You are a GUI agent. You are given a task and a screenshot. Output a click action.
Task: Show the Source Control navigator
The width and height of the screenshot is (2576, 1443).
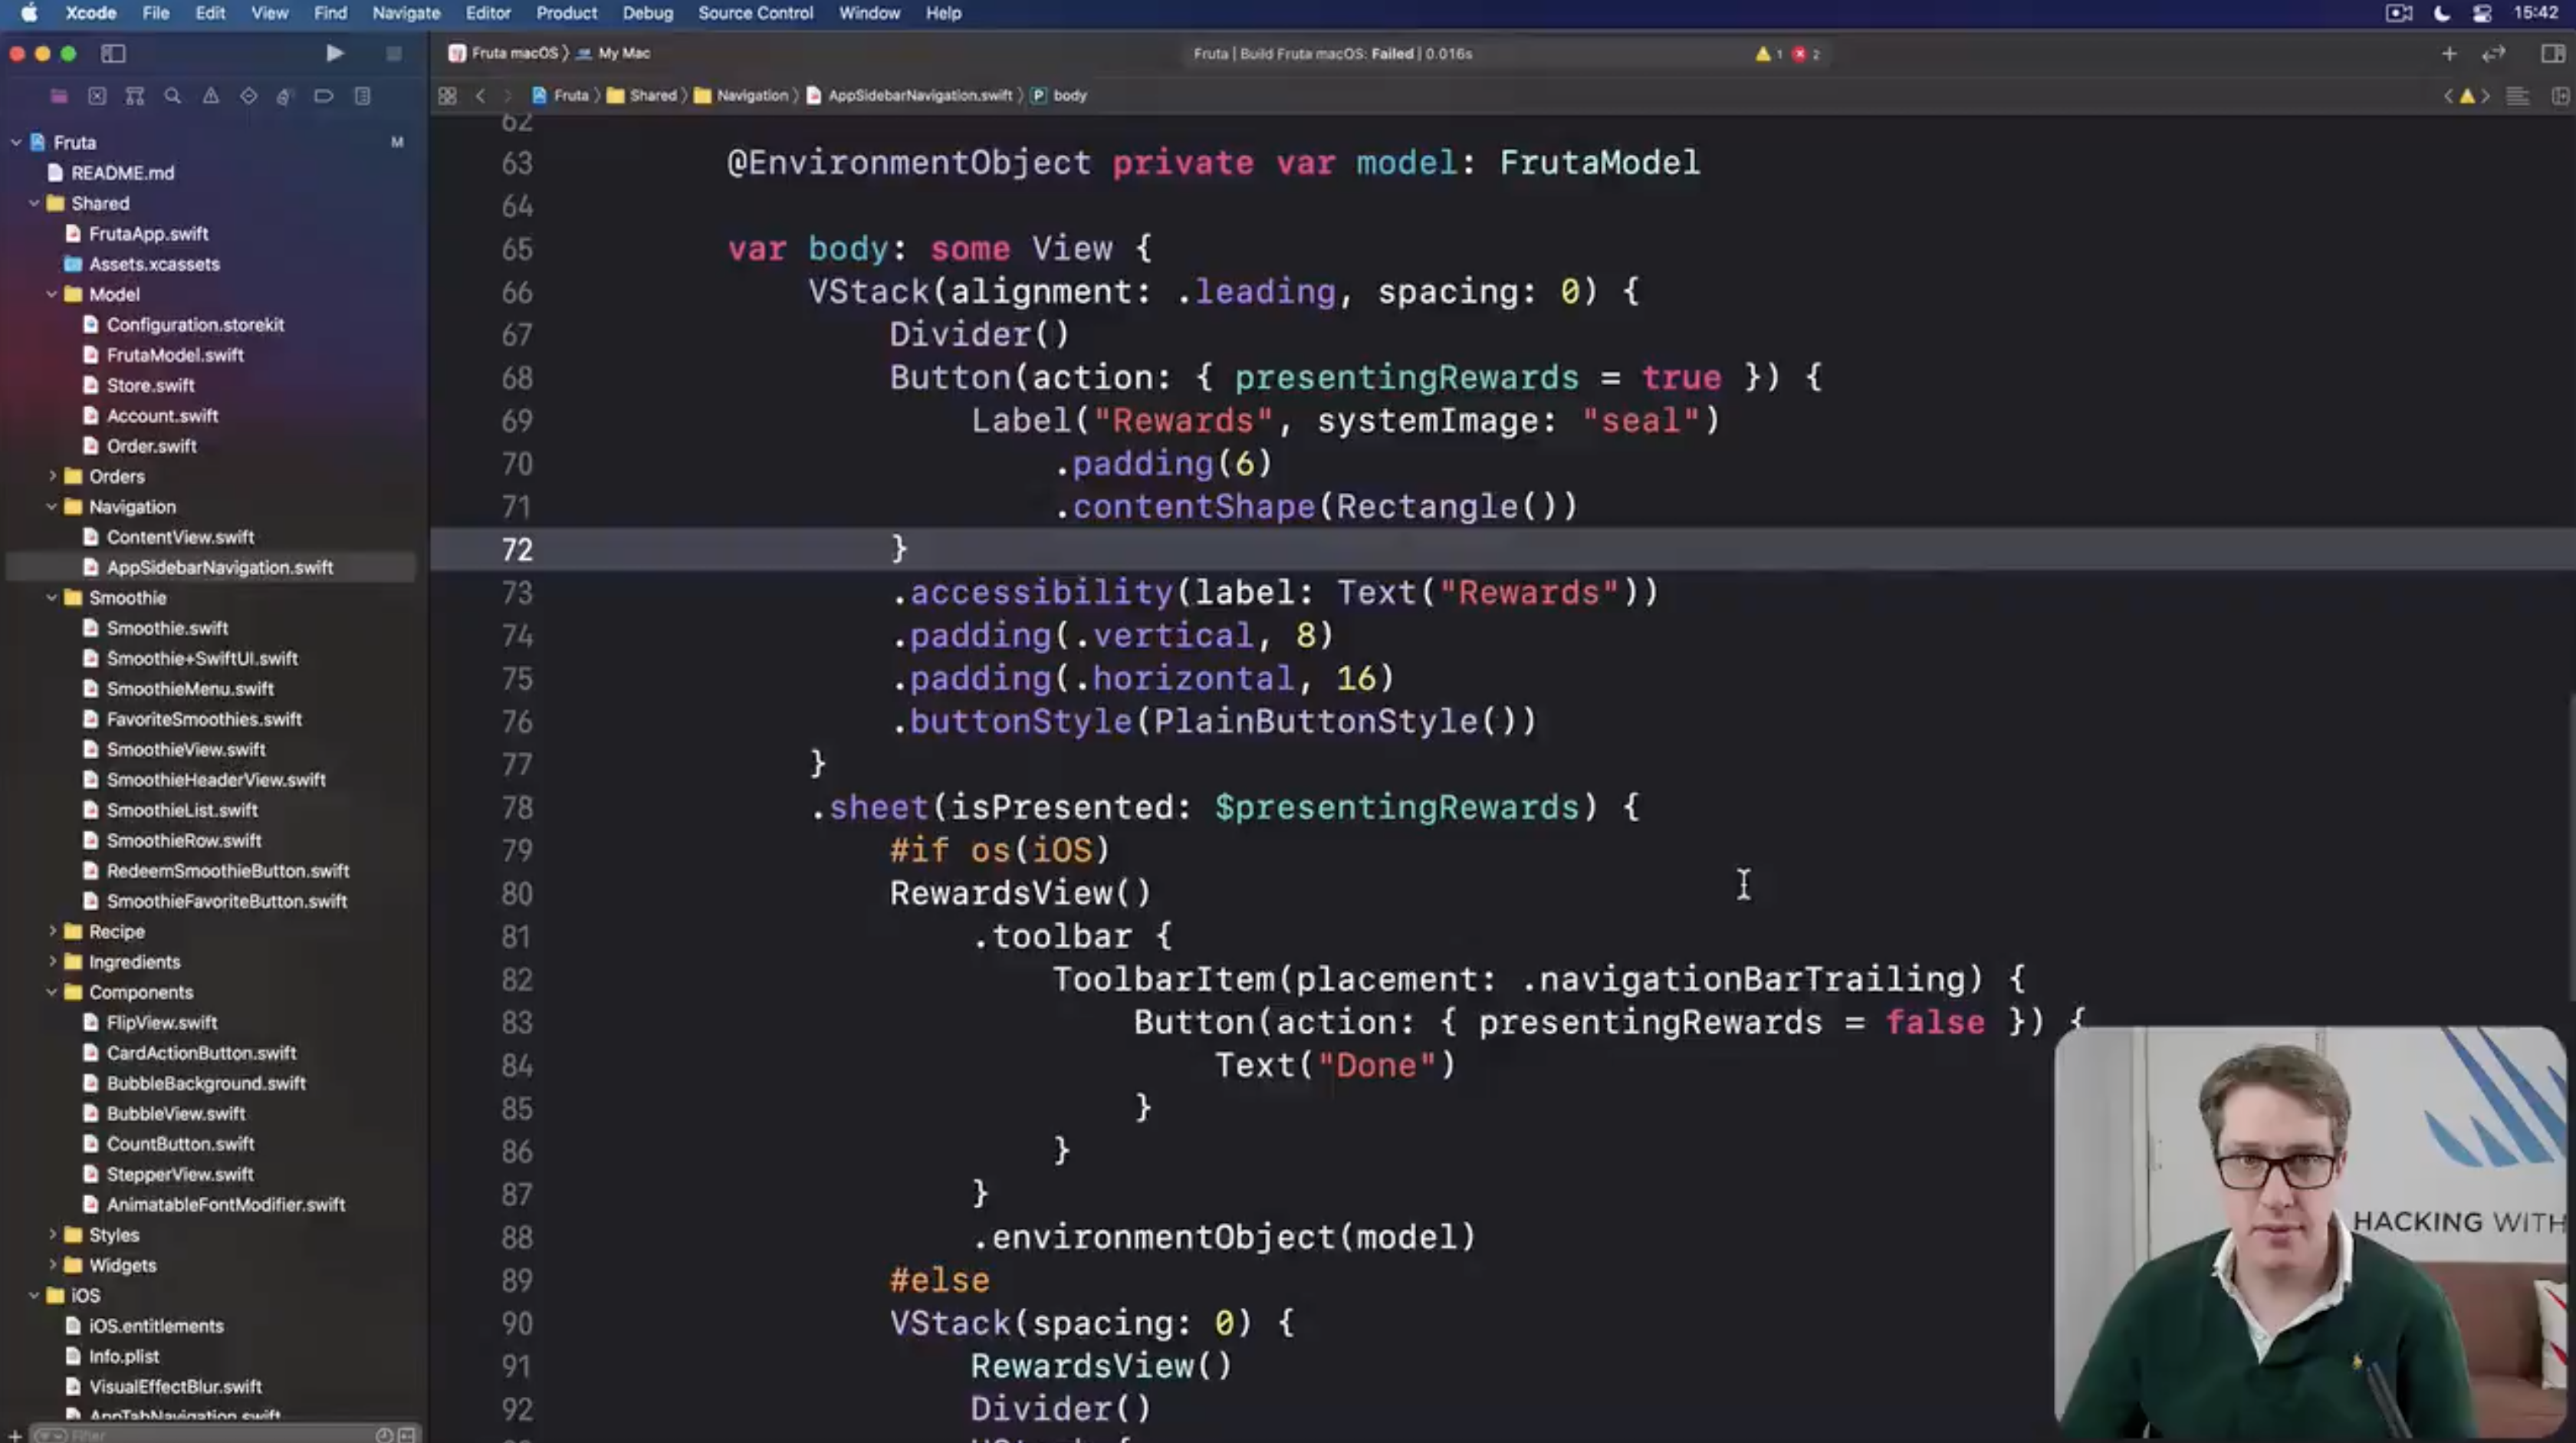97,96
